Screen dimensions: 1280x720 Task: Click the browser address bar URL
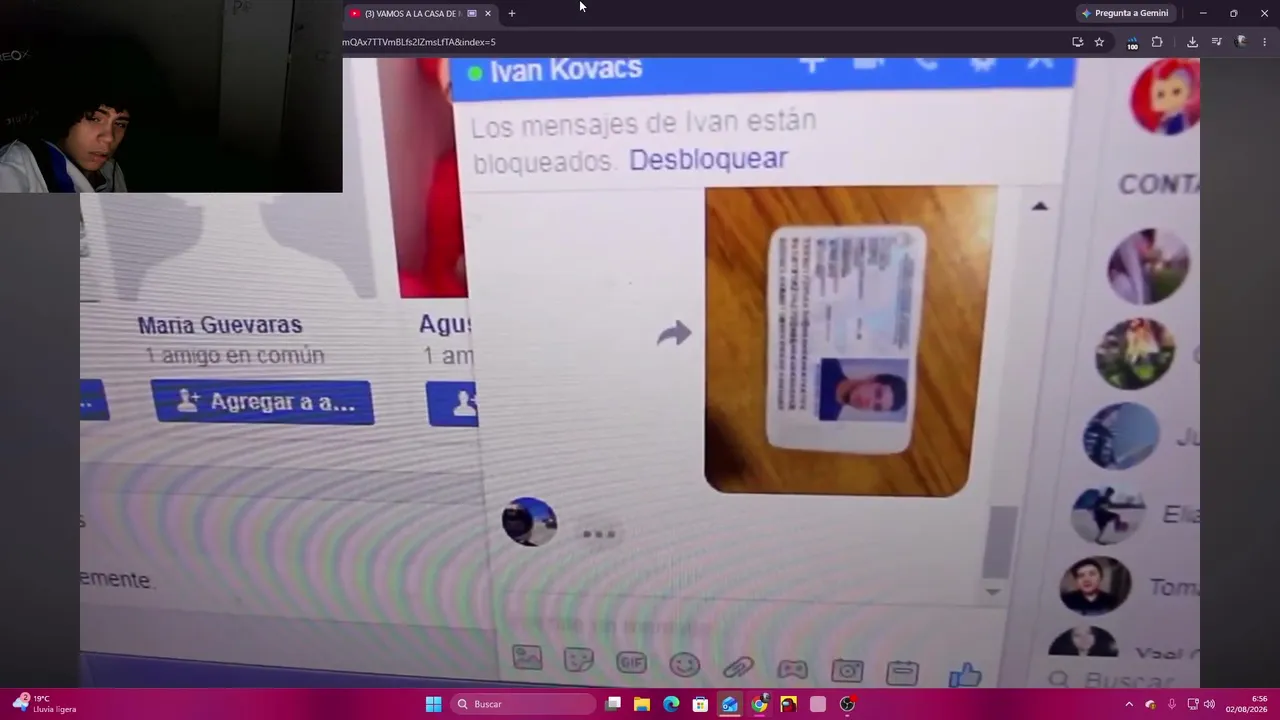click(419, 42)
